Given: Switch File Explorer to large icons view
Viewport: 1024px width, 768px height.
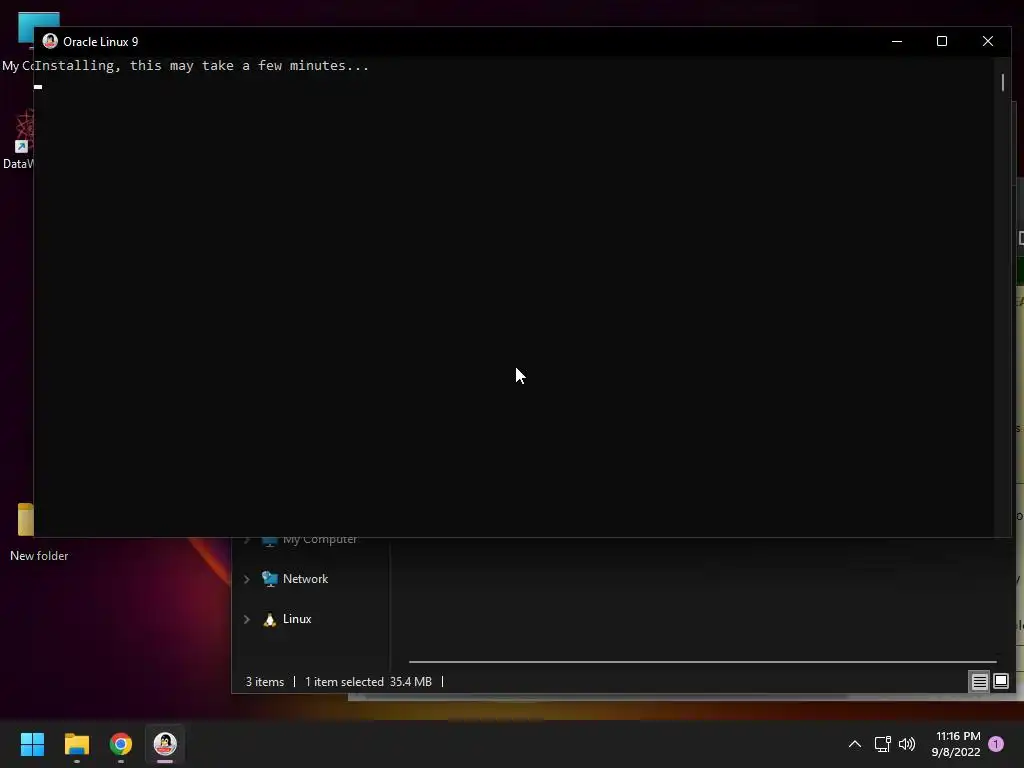Looking at the screenshot, I should pos(1000,682).
